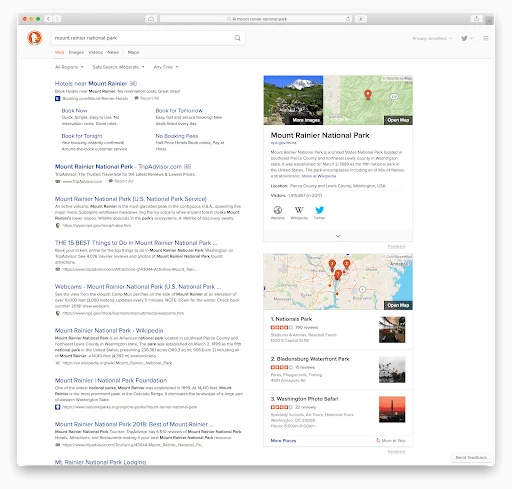Click the Yelp icon beside More at Yelp
The image size is (512, 489).
coord(378,440)
